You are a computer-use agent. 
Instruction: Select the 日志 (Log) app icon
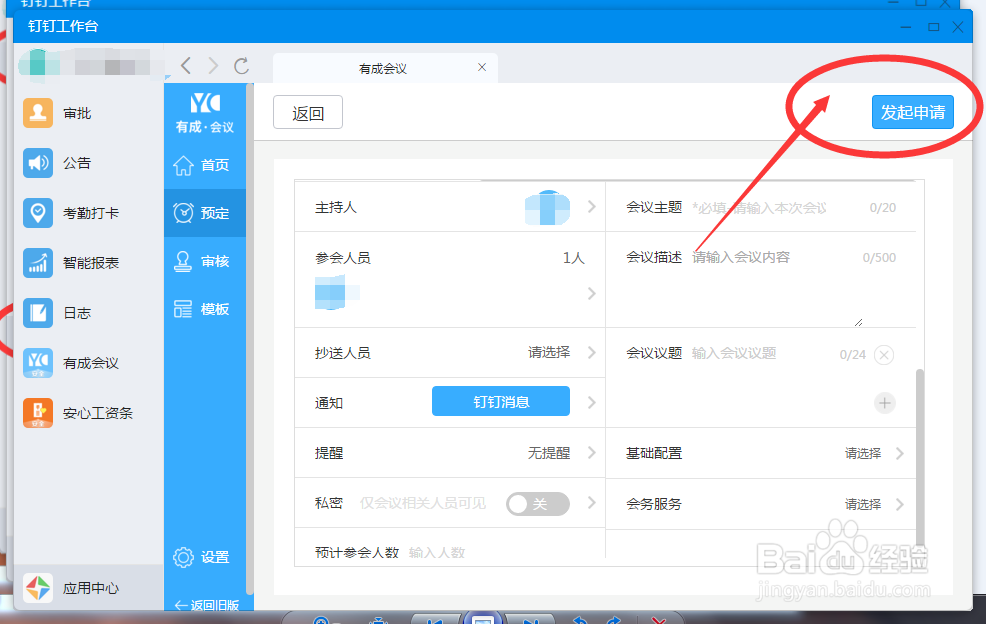tap(37, 313)
